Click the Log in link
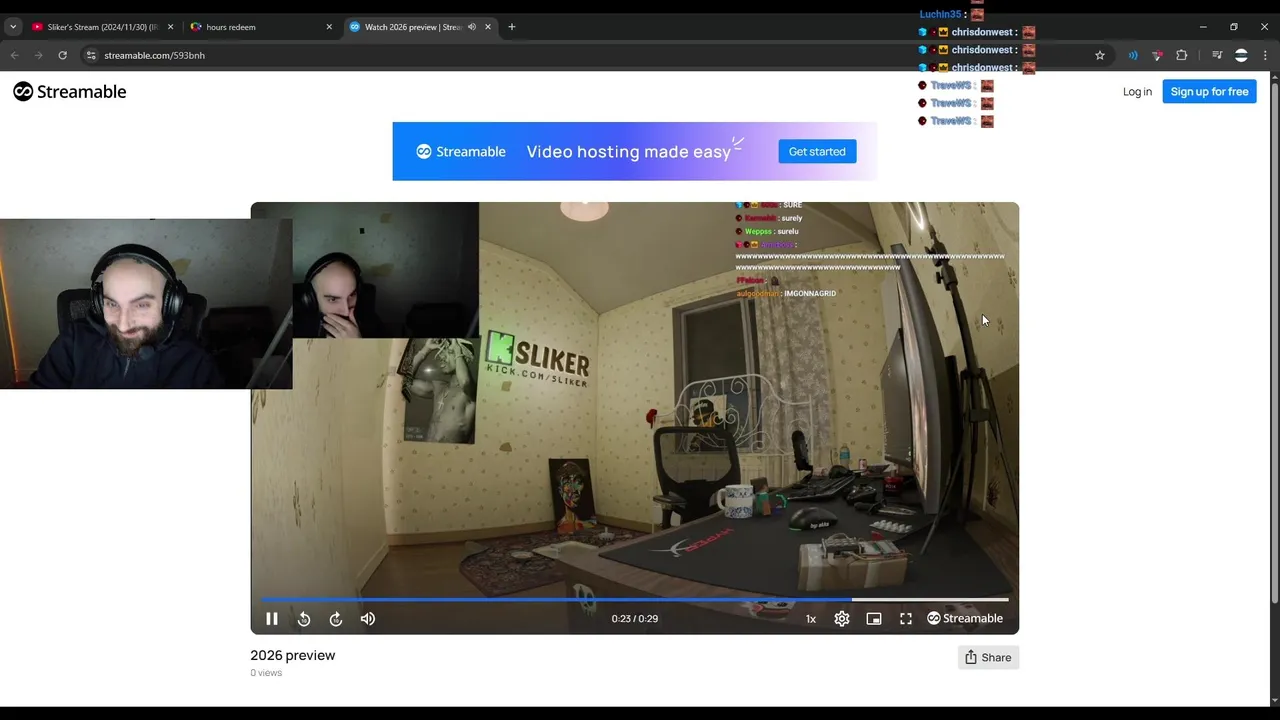1280x720 pixels. tap(1137, 91)
